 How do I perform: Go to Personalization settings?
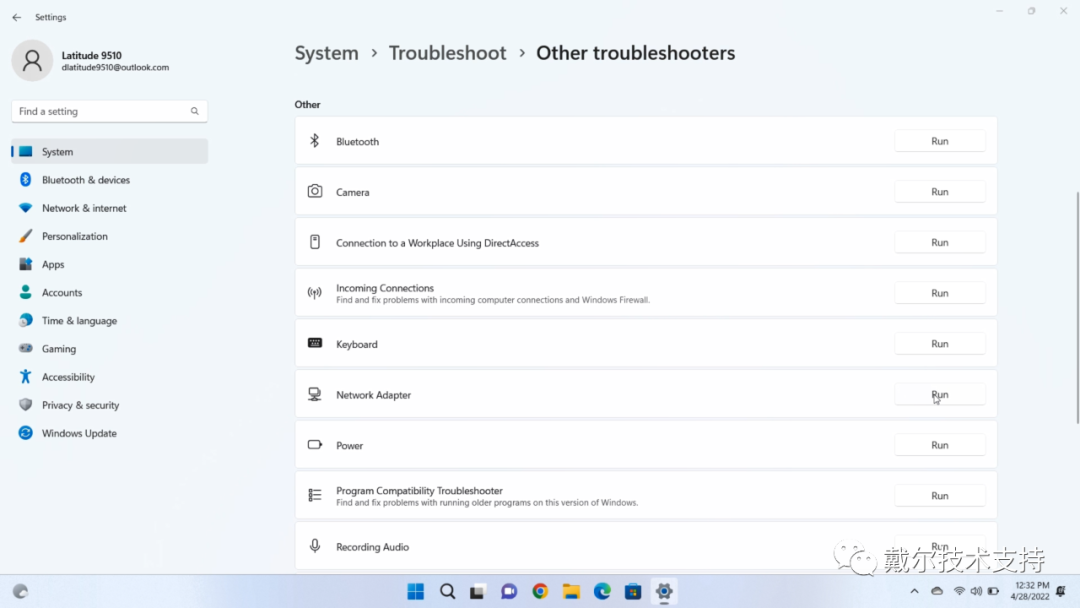(x=110, y=236)
